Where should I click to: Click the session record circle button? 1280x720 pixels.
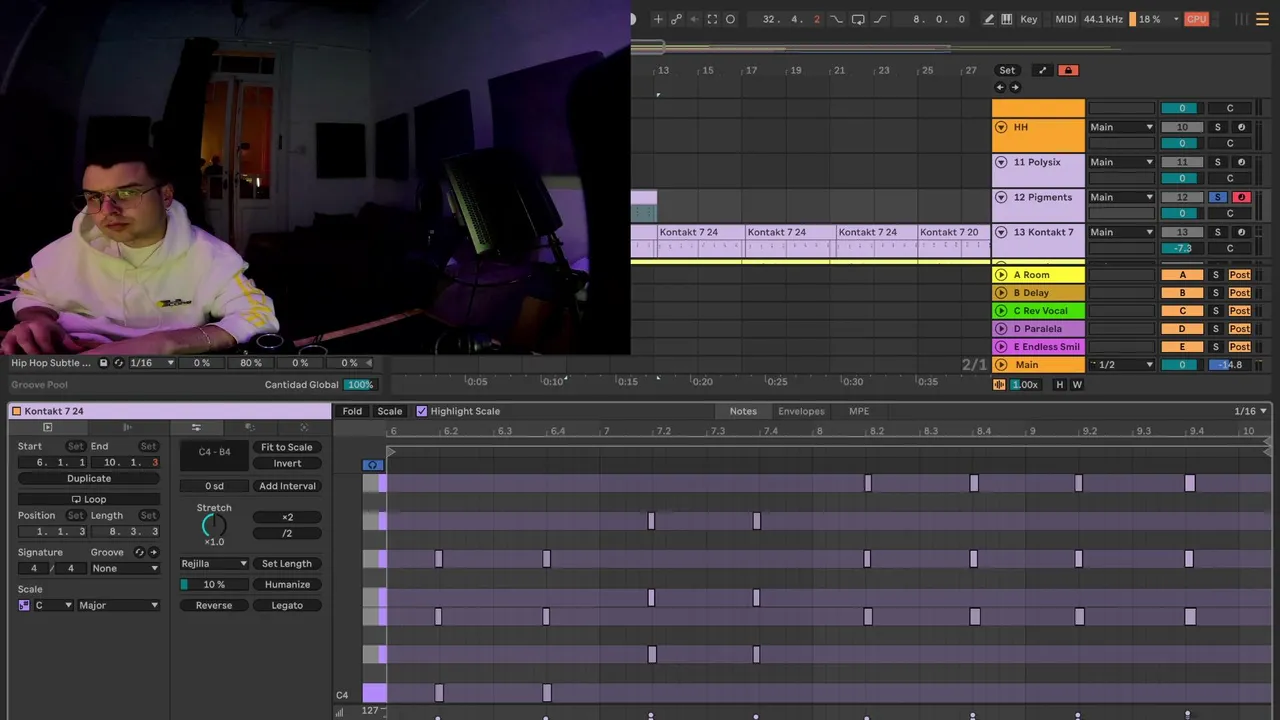click(730, 19)
